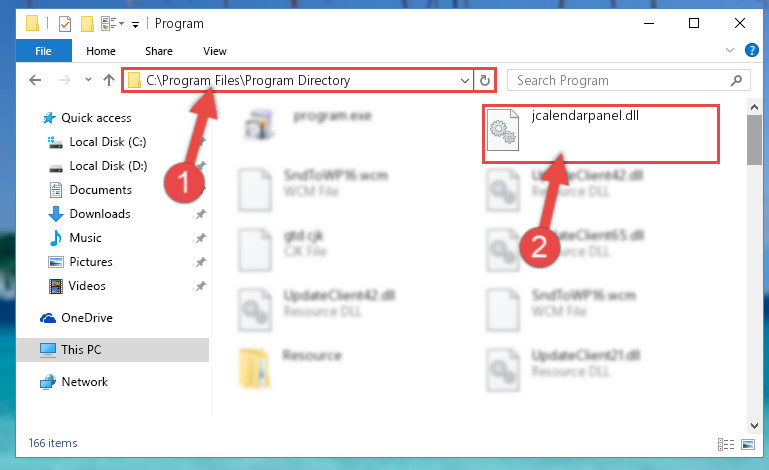Open the File menu tab
This screenshot has height=470, width=769.
44,51
